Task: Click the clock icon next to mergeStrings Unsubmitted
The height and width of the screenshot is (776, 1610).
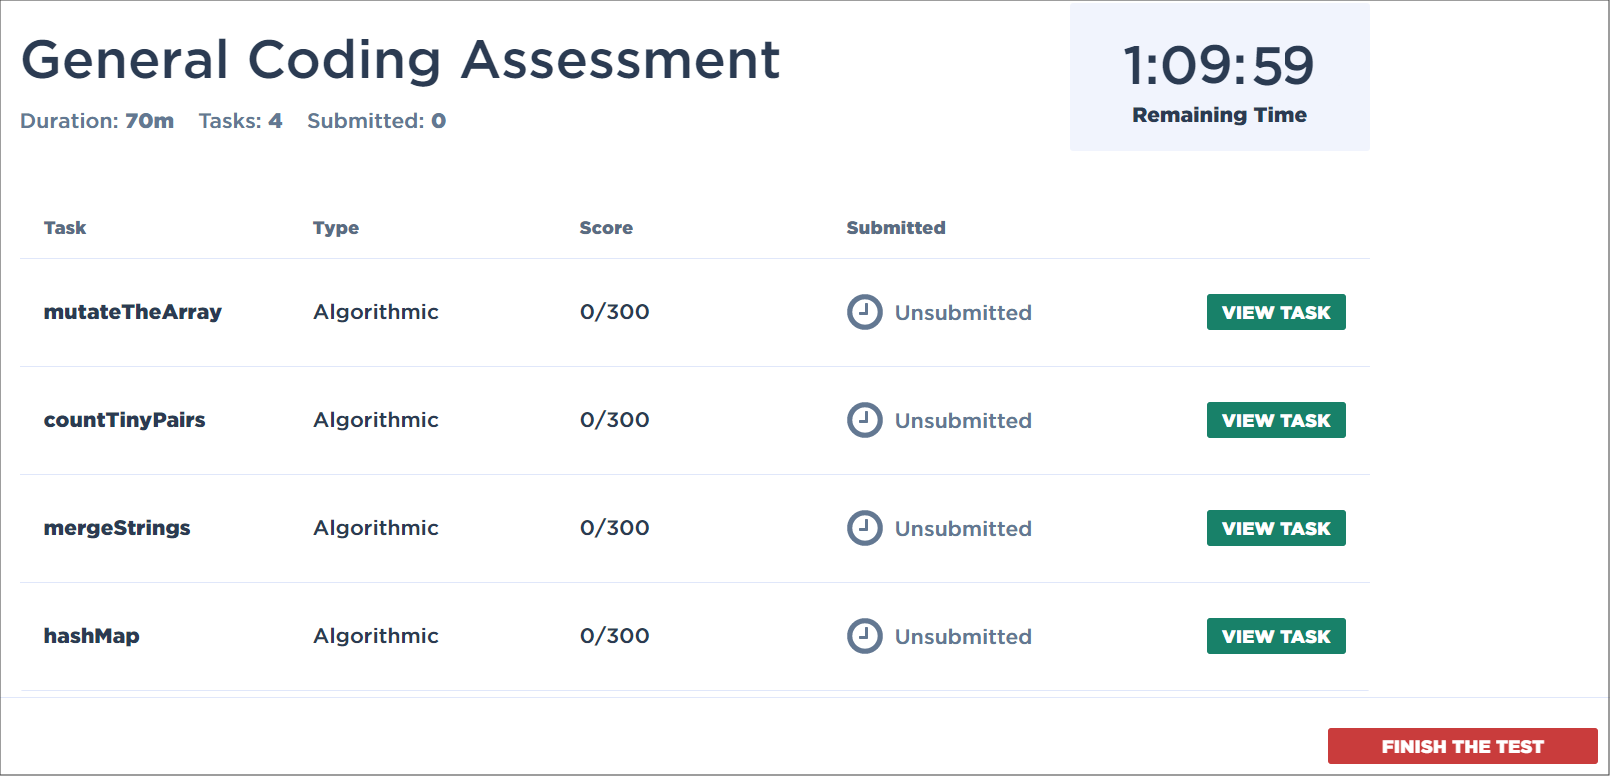Action: click(864, 528)
